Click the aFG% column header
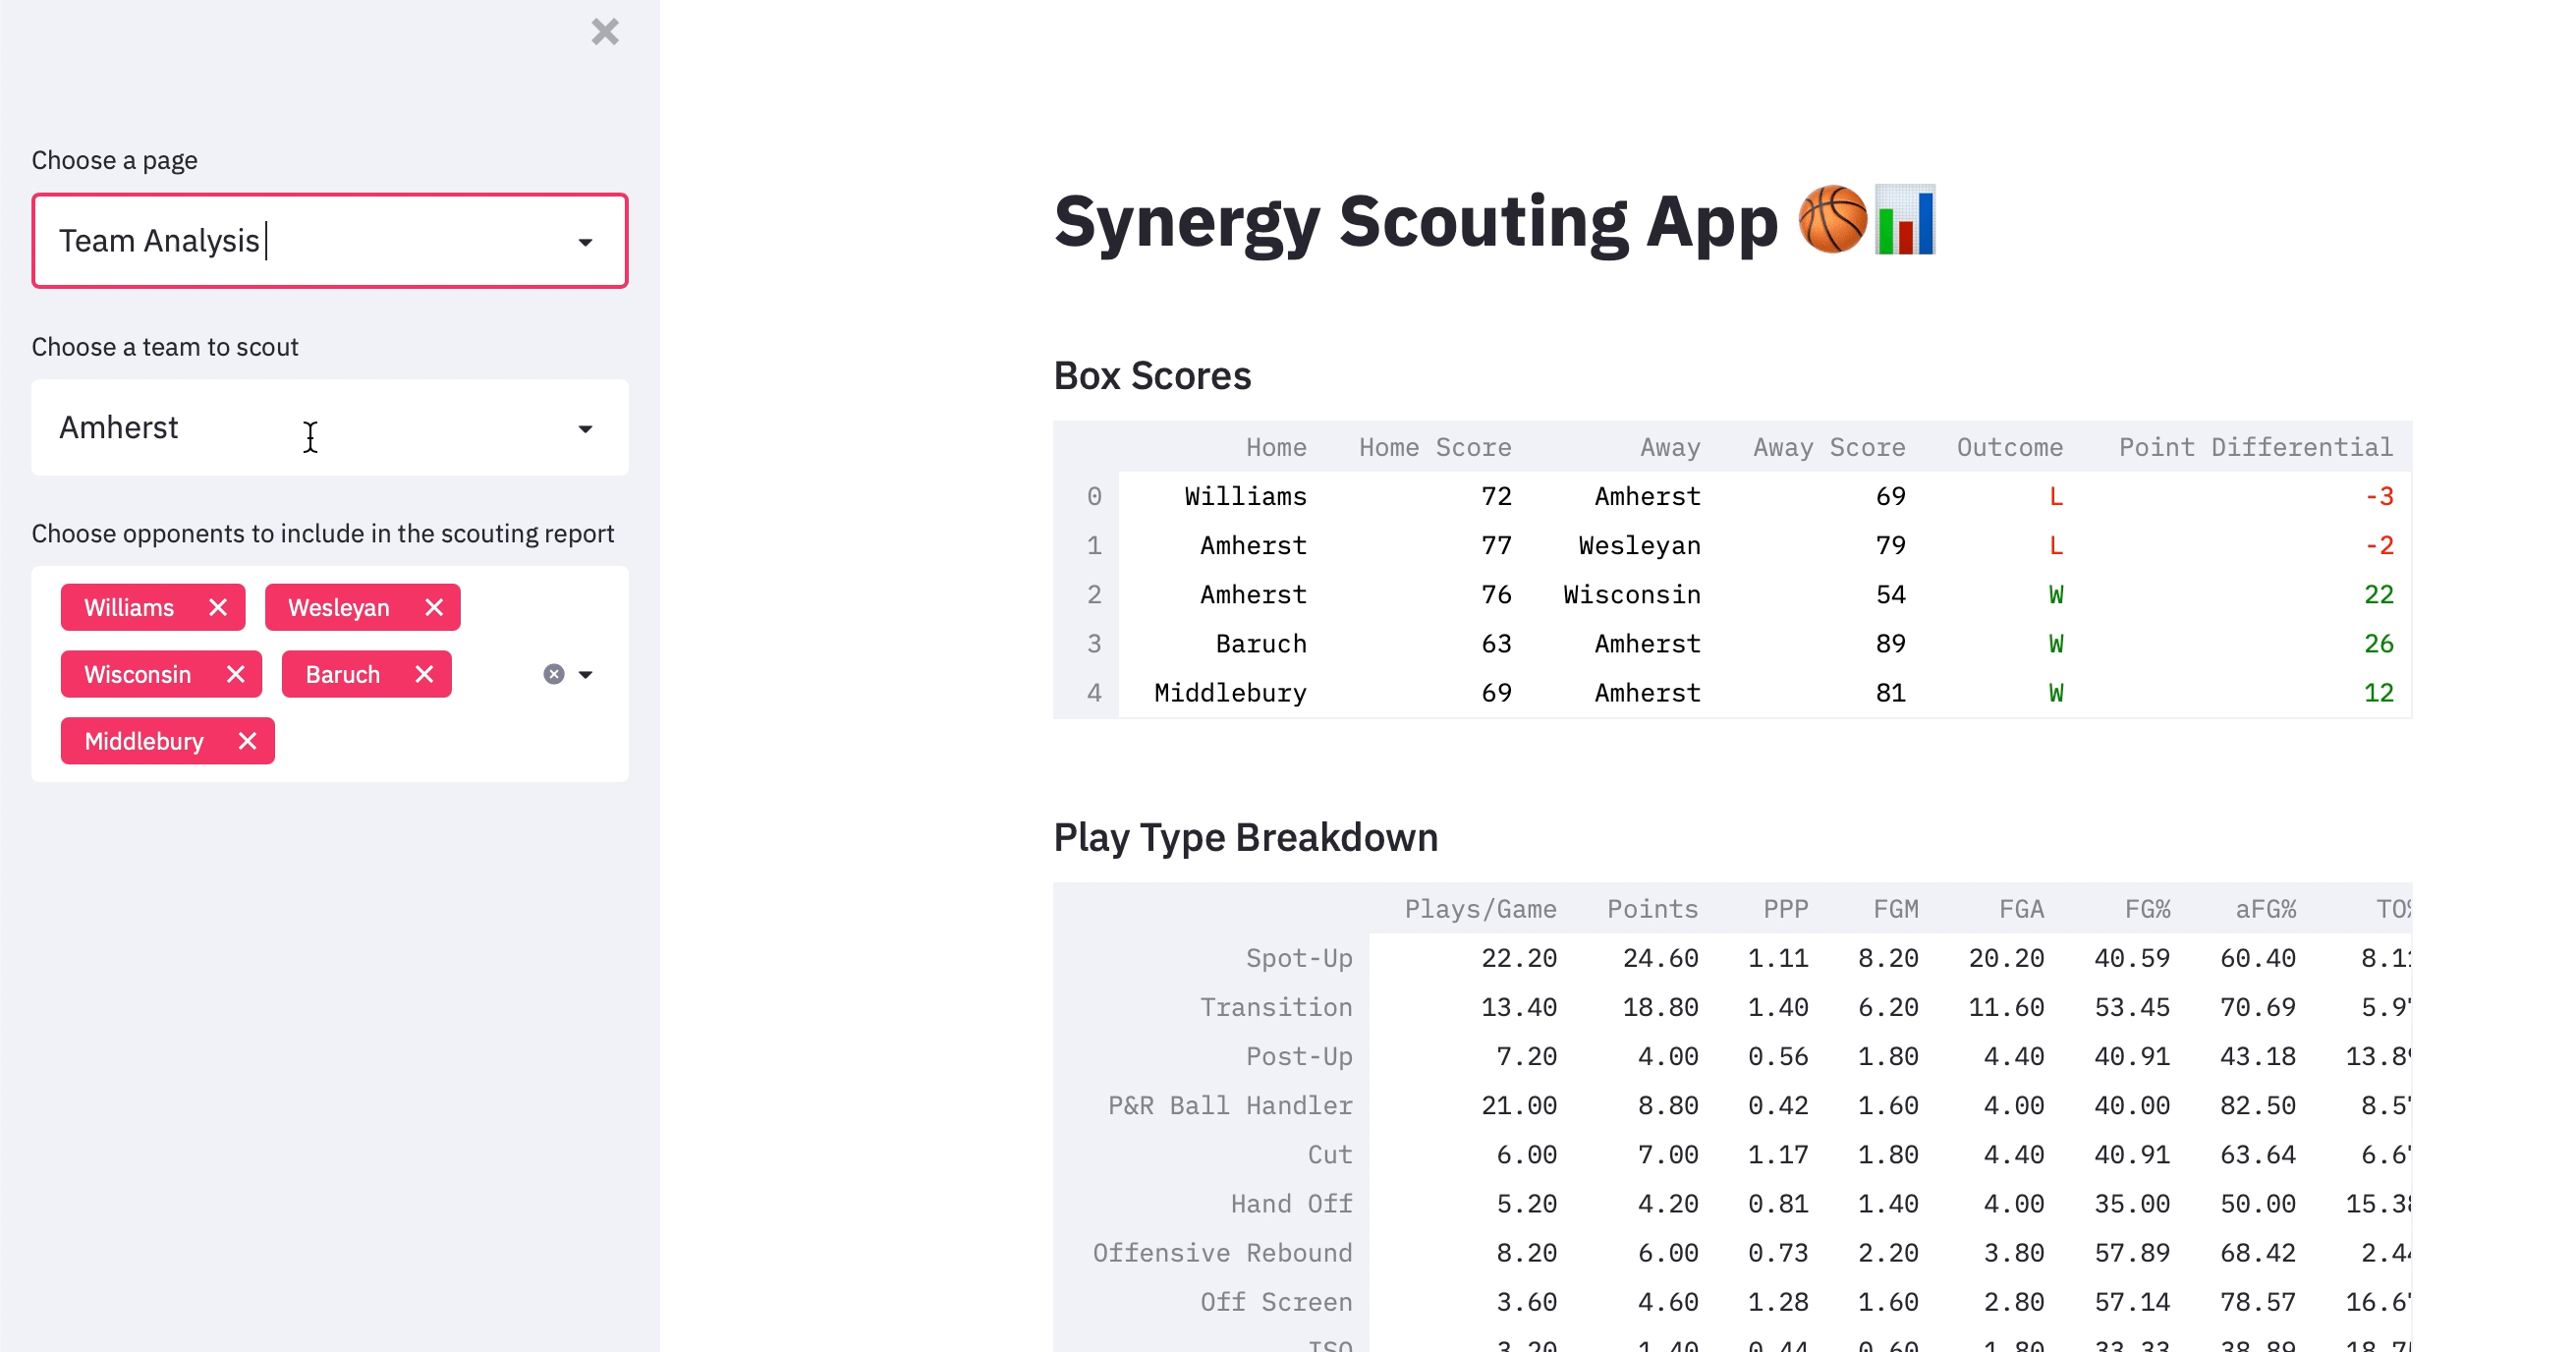 (x=2265, y=909)
